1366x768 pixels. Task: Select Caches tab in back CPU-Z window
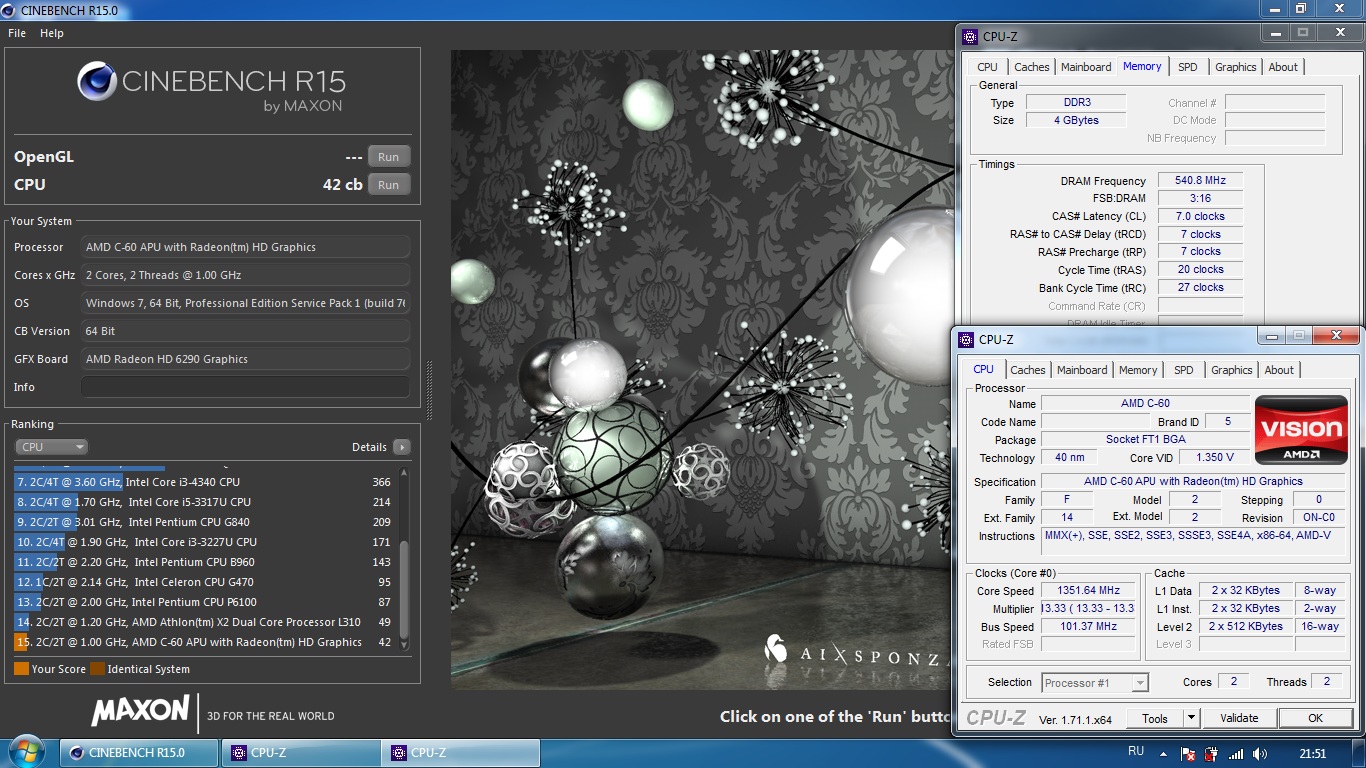[1031, 67]
